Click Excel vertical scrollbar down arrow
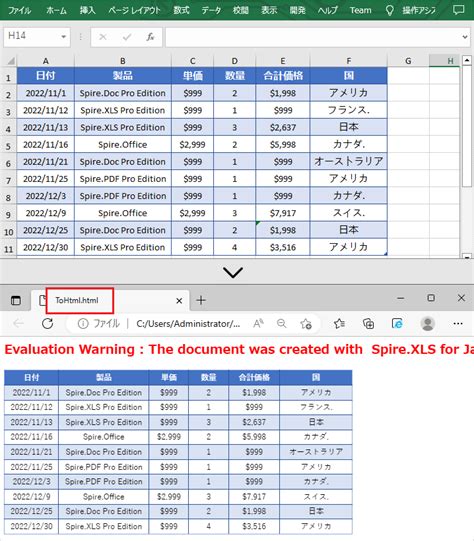Screen dimensions: 474x541 (467, 256)
